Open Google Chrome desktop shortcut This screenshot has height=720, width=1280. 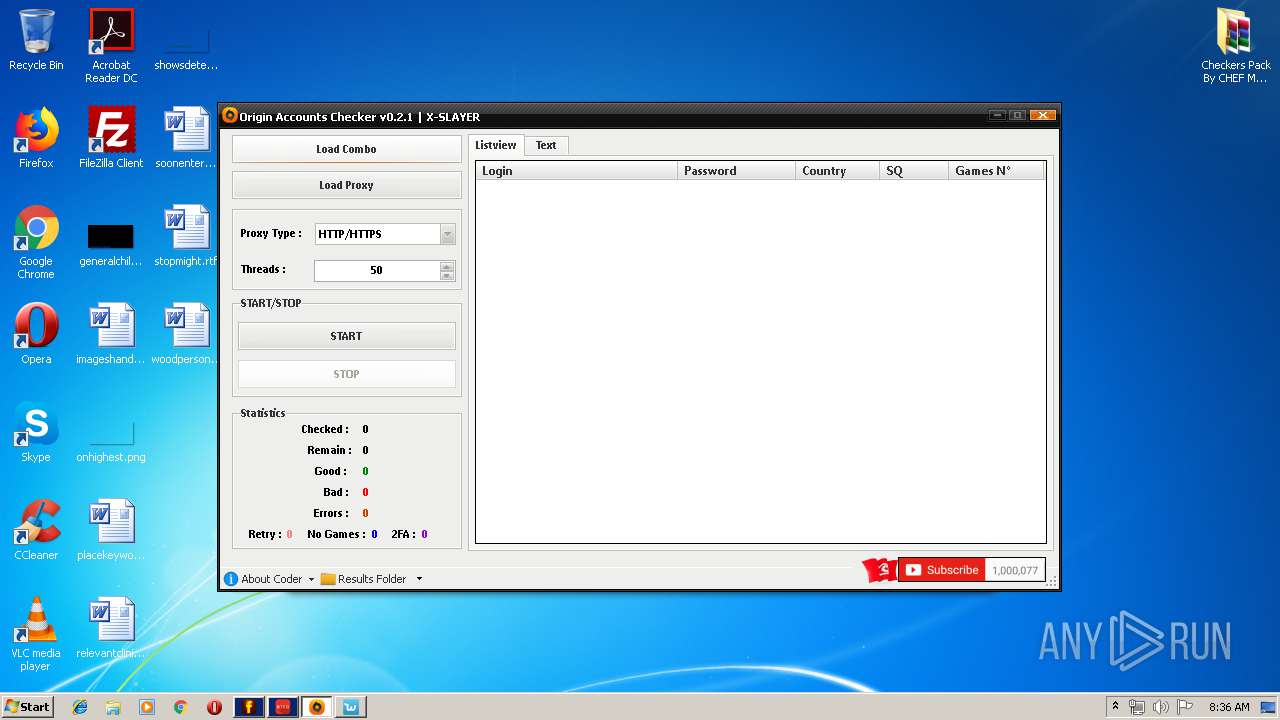[36, 242]
